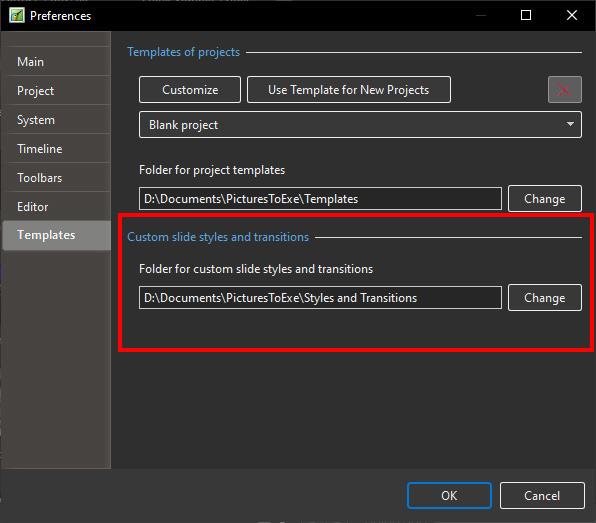
Task: Open the Blank project dropdown arrow
Action: tap(570, 124)
